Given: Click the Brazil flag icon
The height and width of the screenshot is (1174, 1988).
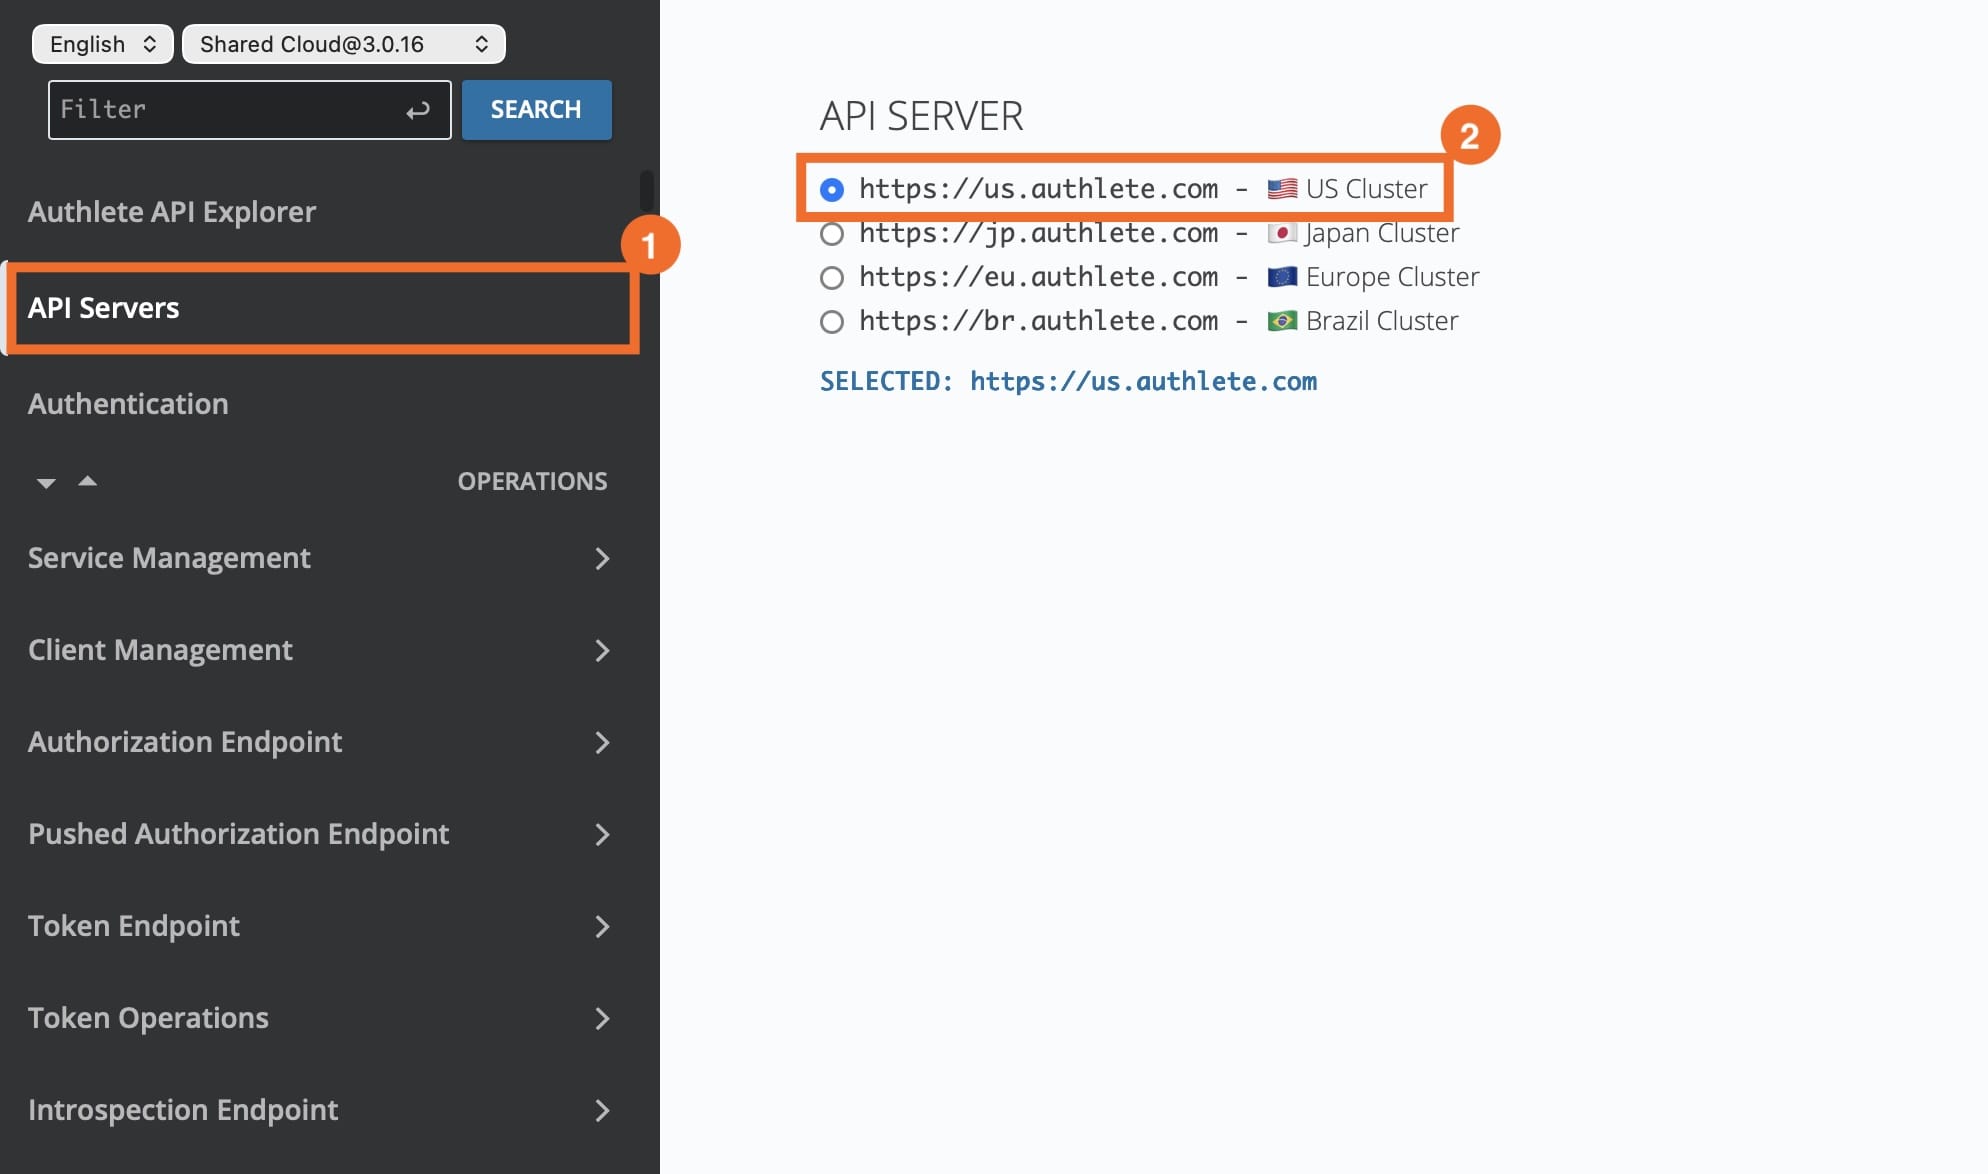Looking at the screenshot, I should 1282,321.
